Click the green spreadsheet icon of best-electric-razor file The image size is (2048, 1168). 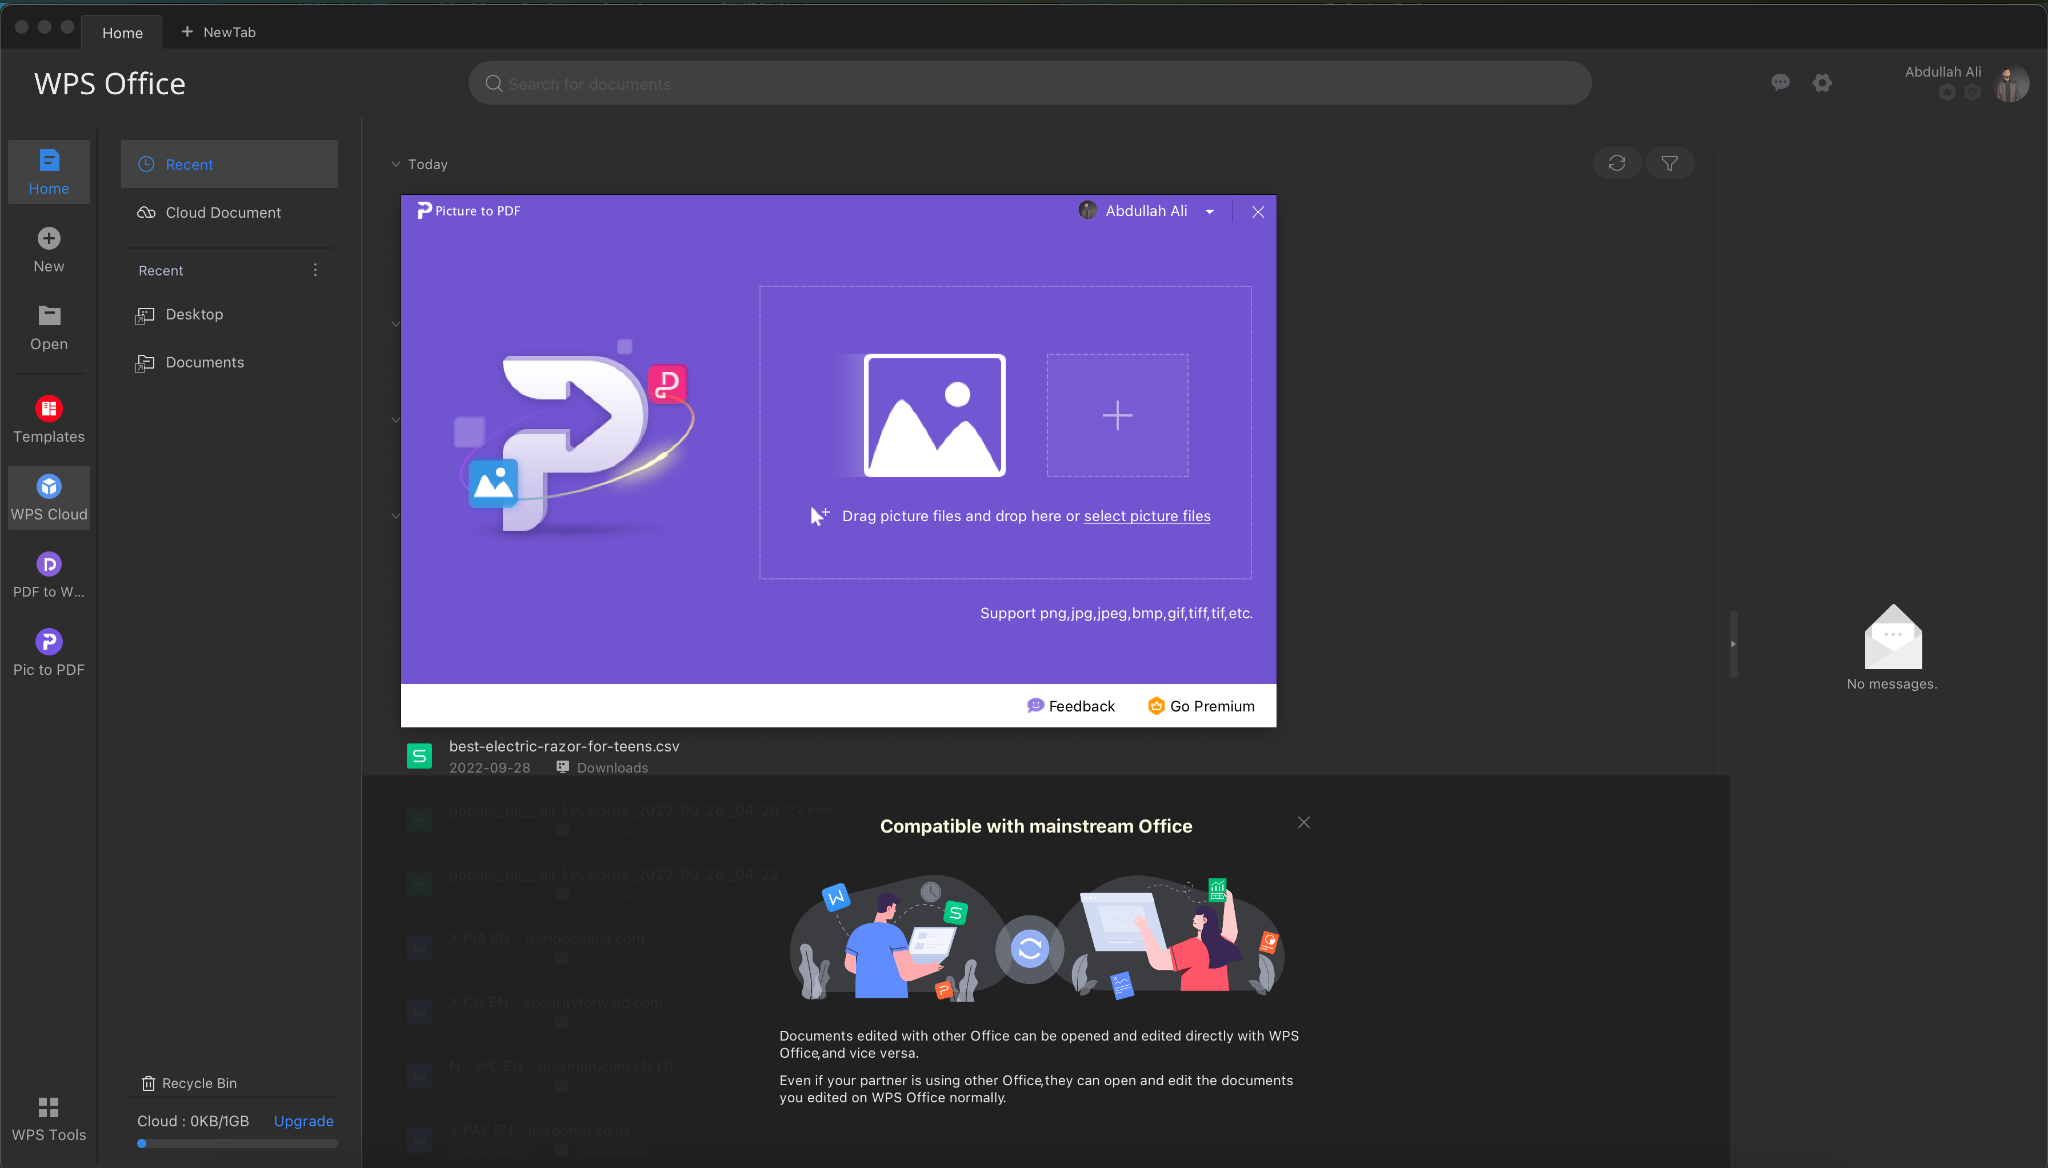tap(419, 756)
